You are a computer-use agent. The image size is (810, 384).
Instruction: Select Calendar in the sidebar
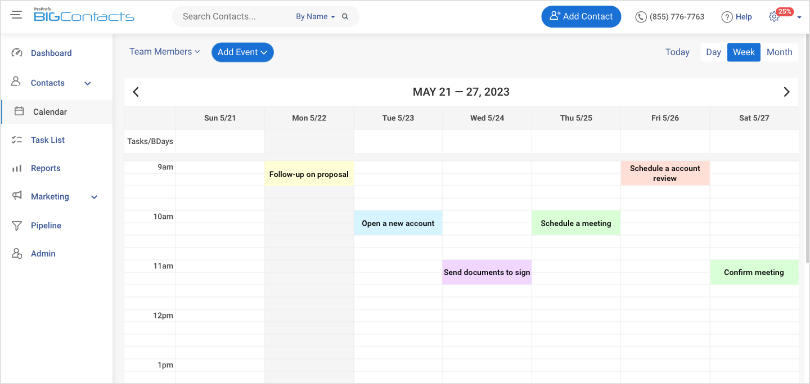point(57,112)
